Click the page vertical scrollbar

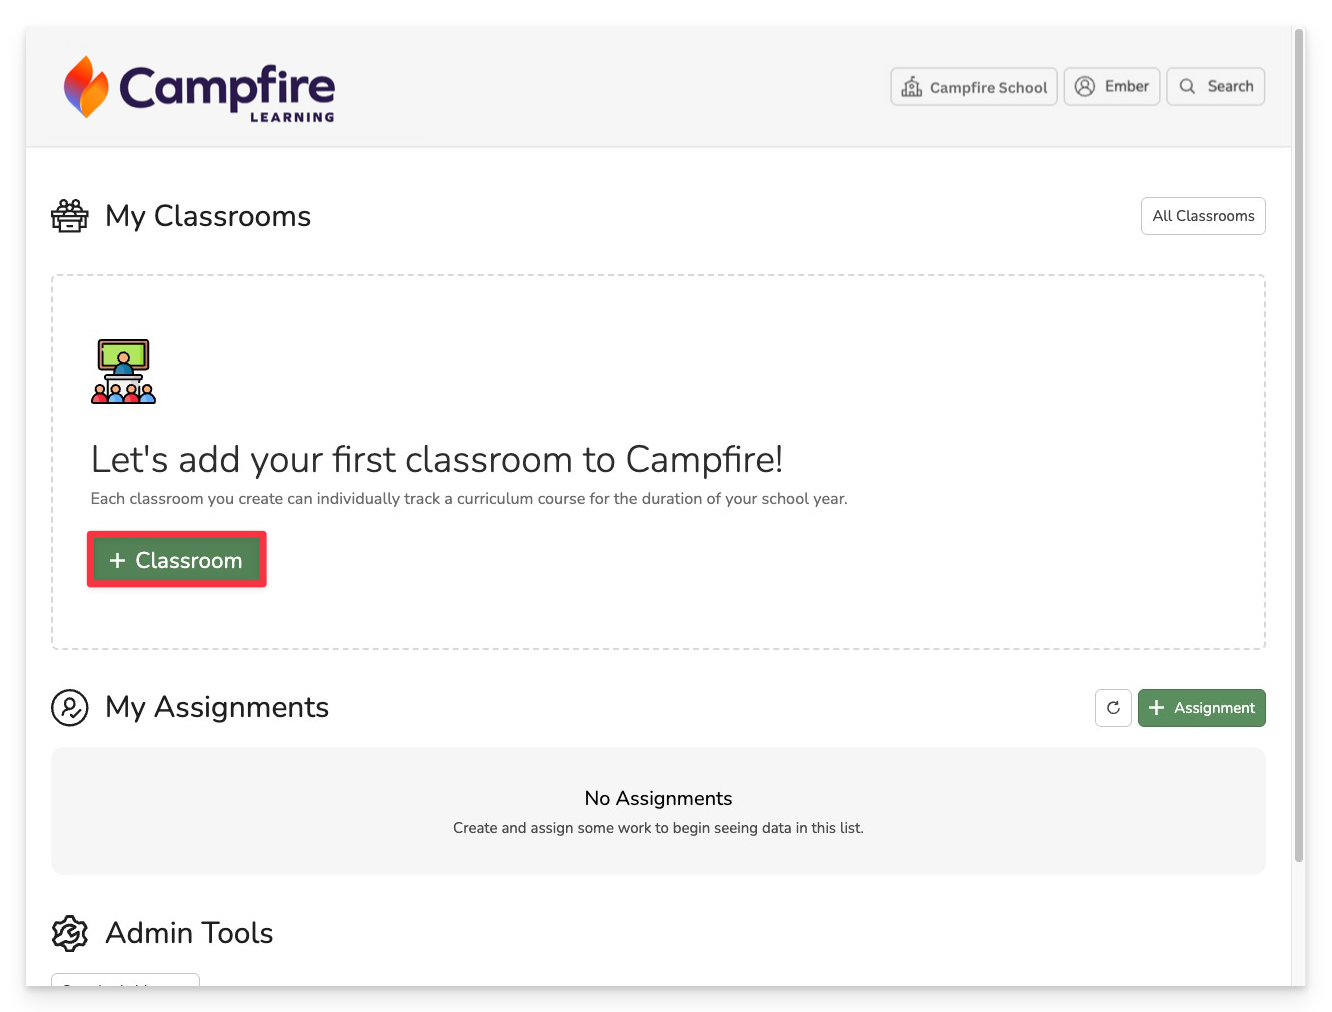1299,445
